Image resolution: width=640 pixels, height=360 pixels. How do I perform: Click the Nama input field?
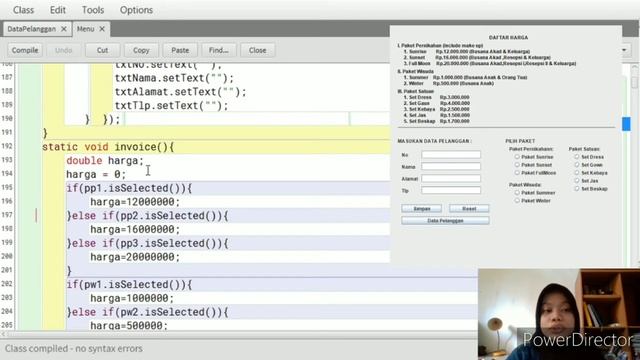click(x=451, y=167)
